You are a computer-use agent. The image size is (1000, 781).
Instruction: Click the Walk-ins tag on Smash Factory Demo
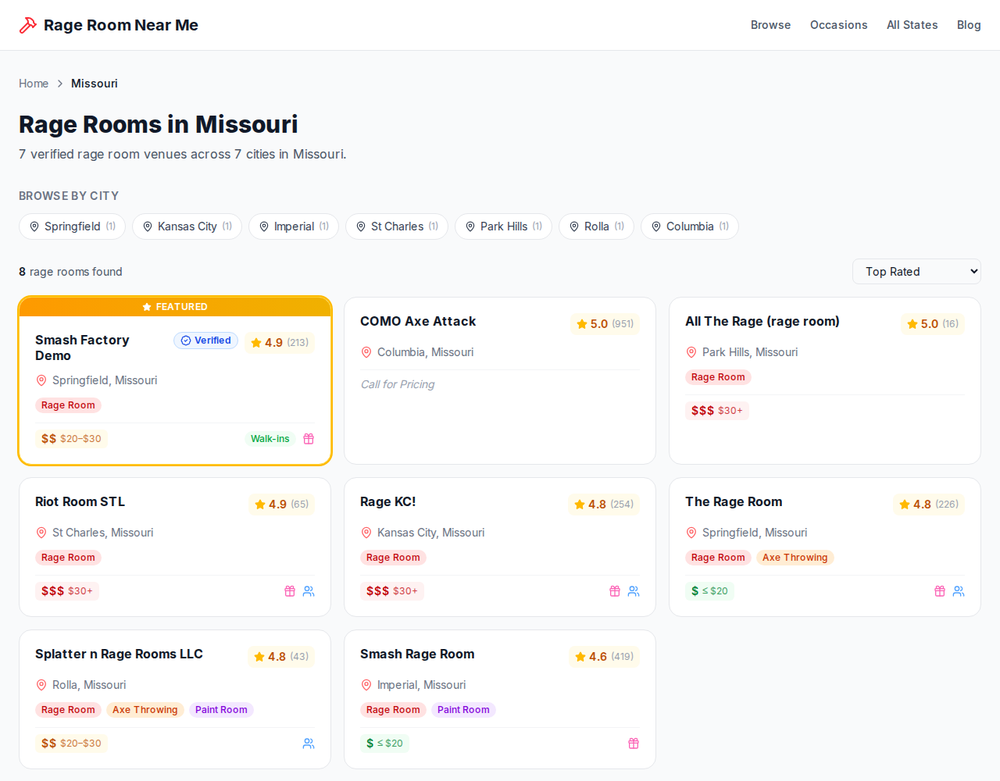270,439
